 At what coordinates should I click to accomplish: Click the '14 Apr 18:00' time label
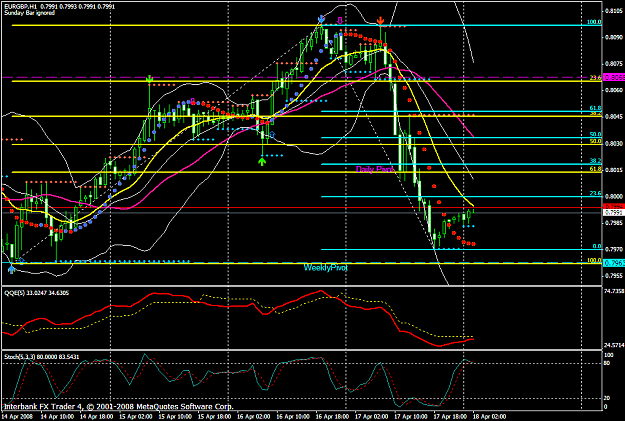pyautogui.click(x=96, y=417)
